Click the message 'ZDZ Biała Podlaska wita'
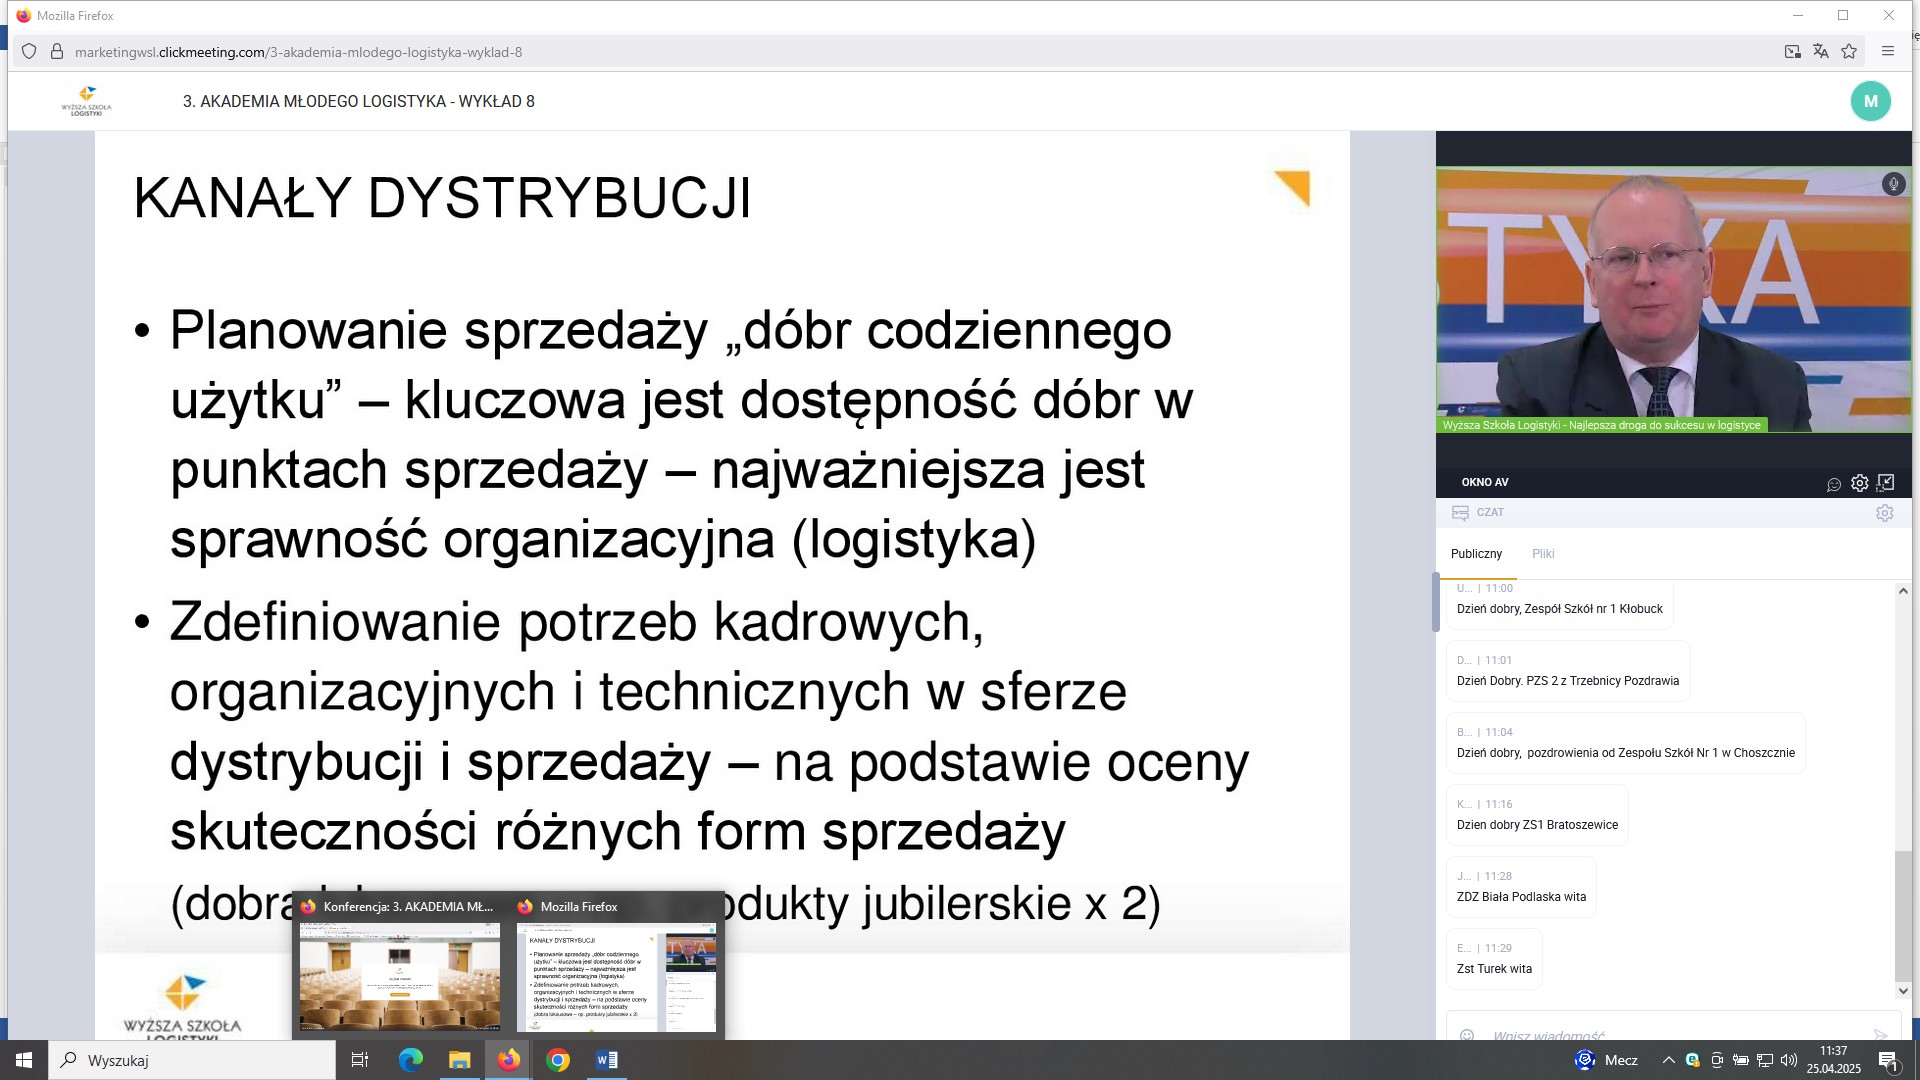Image resolution: width=1920 pixels, height=1080 pixels. pyautogui.click(x=1521, y=897)
